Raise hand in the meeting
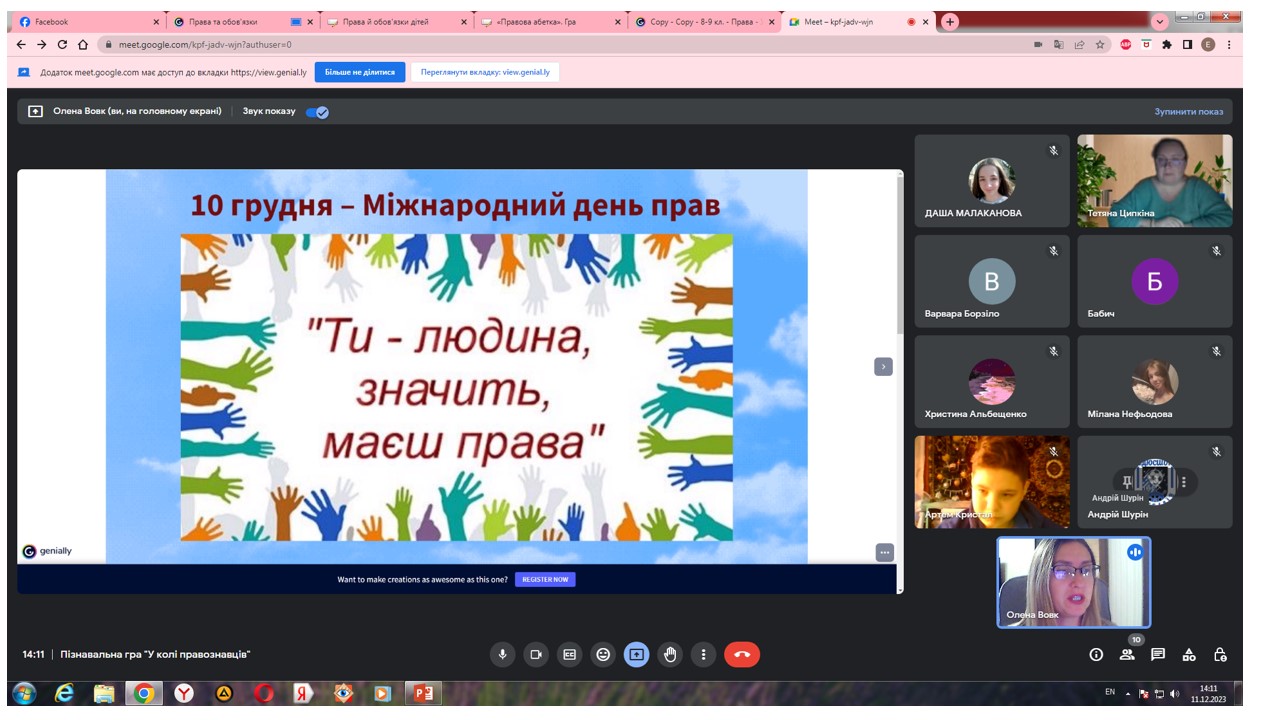The height and width of the screenshot is (720, 1280). [670, 655]
